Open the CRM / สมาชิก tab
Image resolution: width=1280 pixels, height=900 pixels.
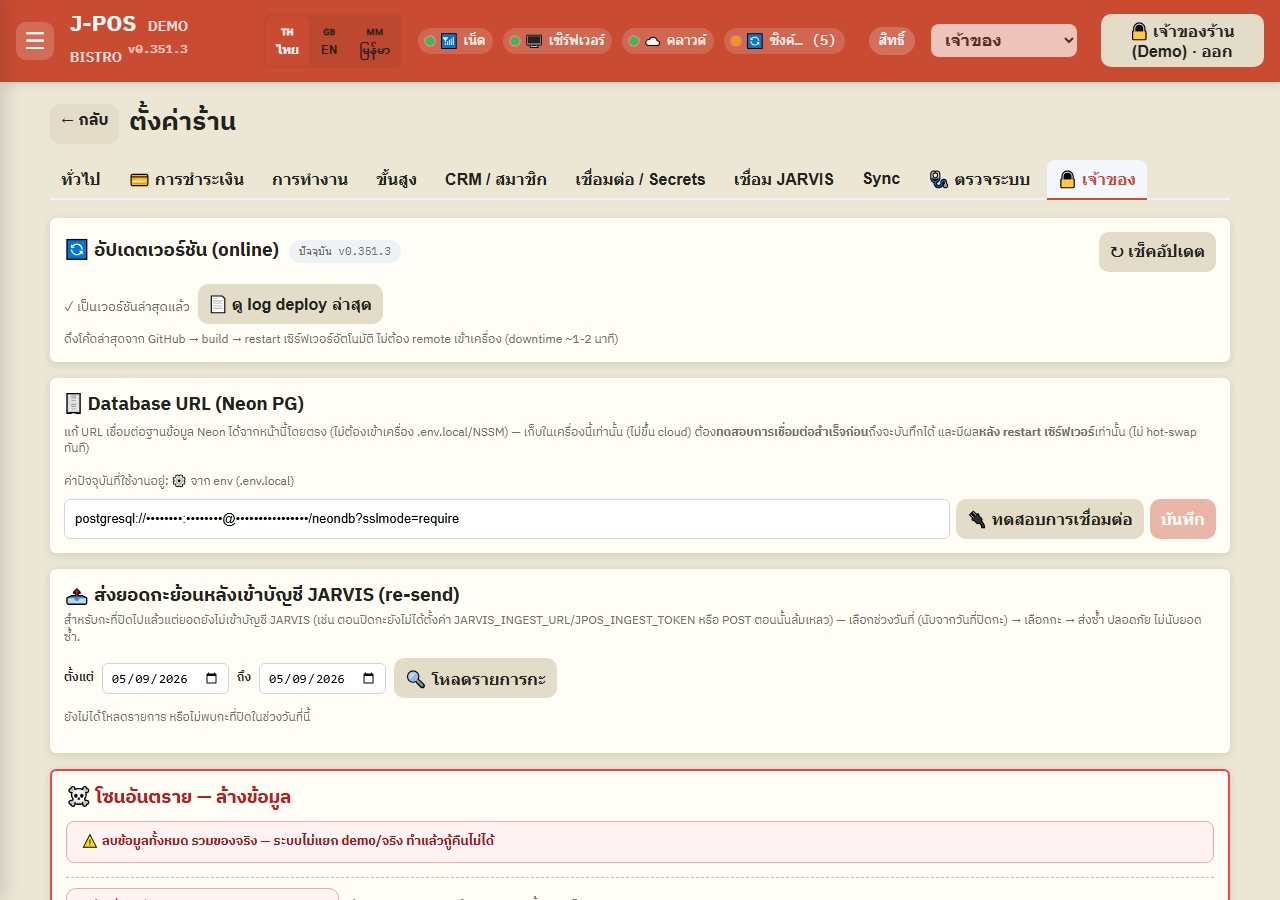click(x=496, y=180)
